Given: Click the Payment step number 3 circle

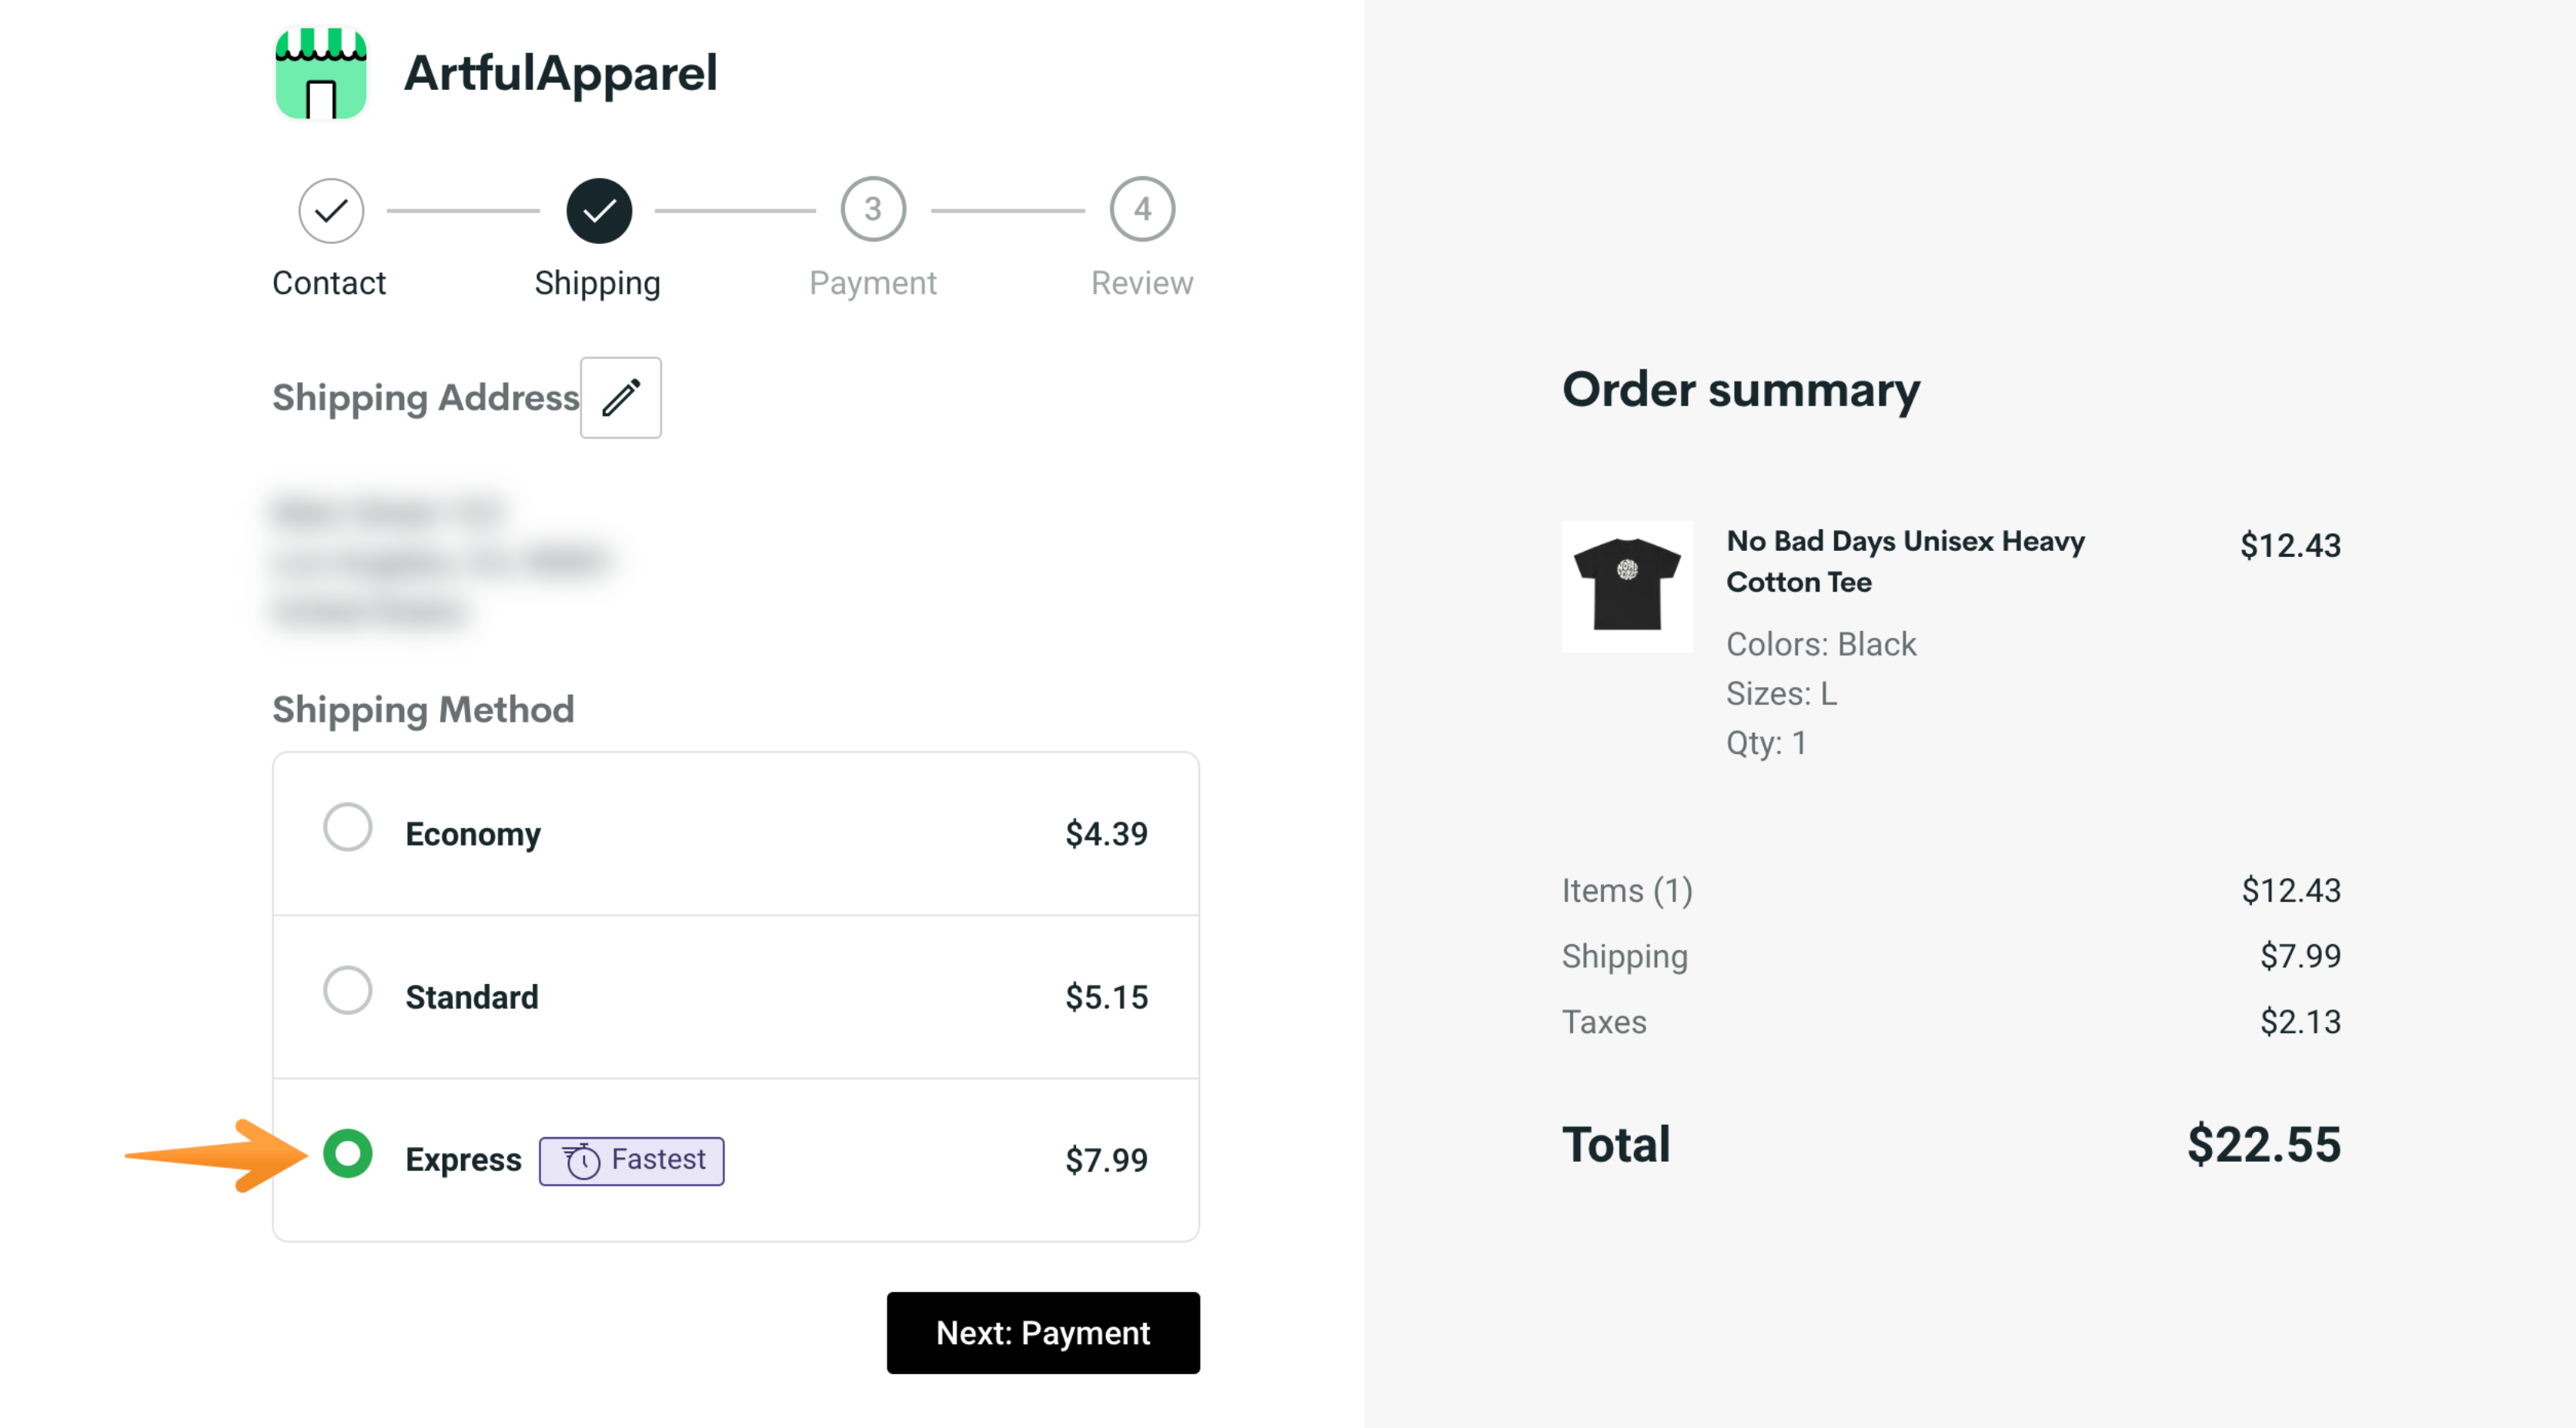Looking at the screenshot, I should [x=873, y=210].
